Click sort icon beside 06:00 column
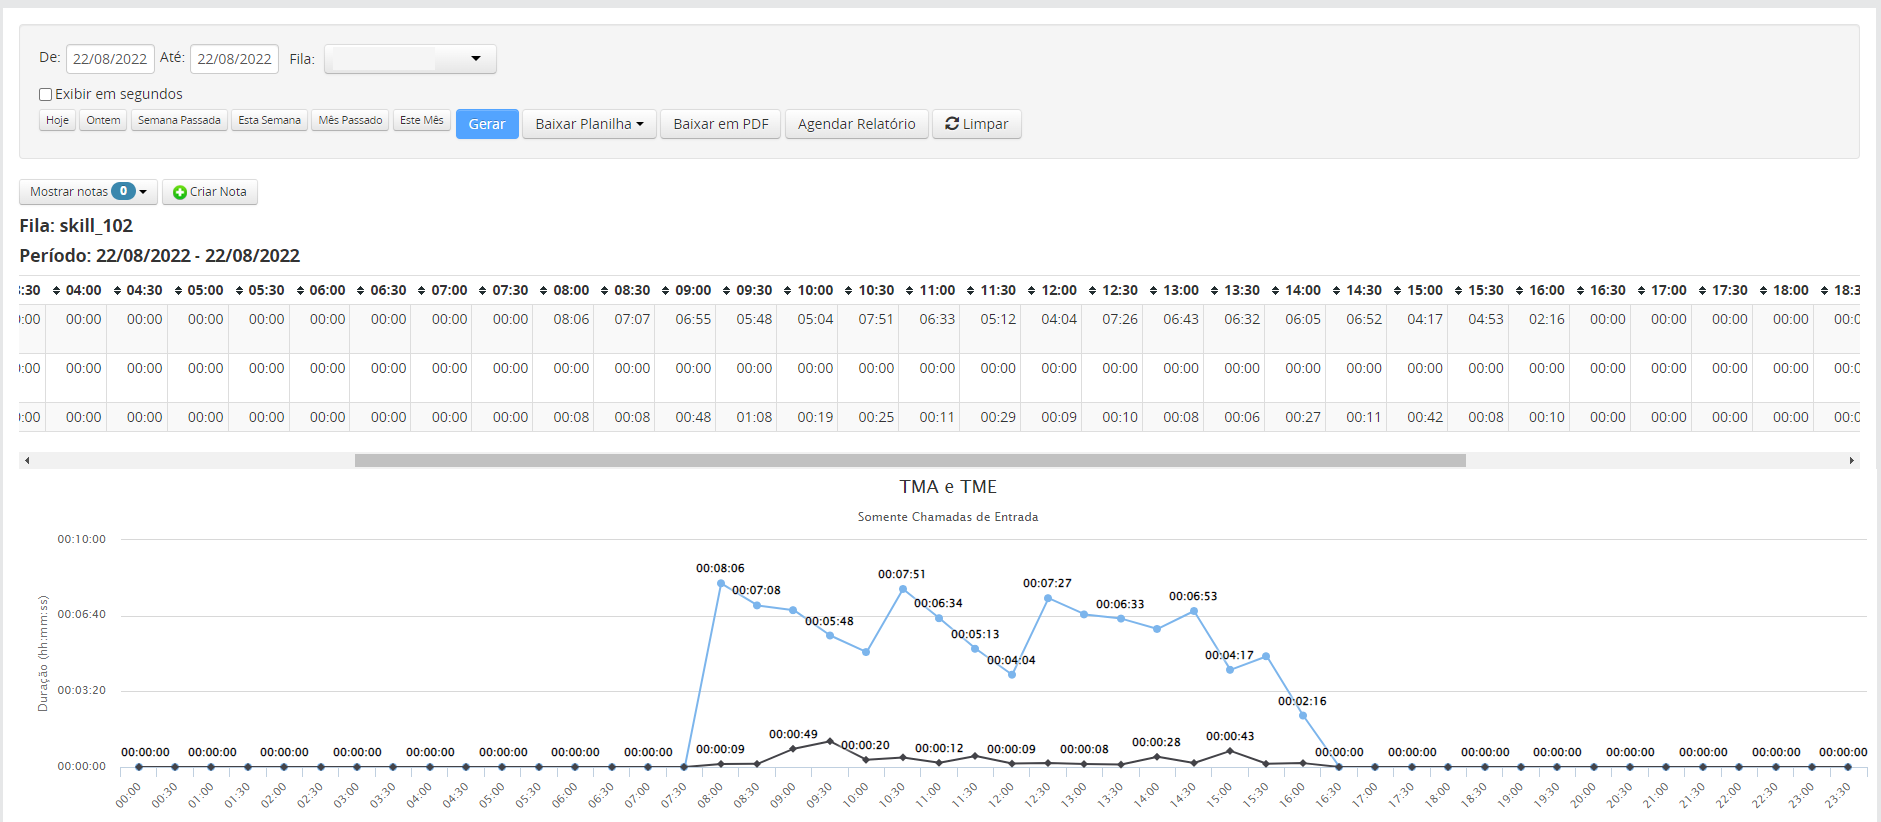 pyautogui.click(x=299, y=291)
